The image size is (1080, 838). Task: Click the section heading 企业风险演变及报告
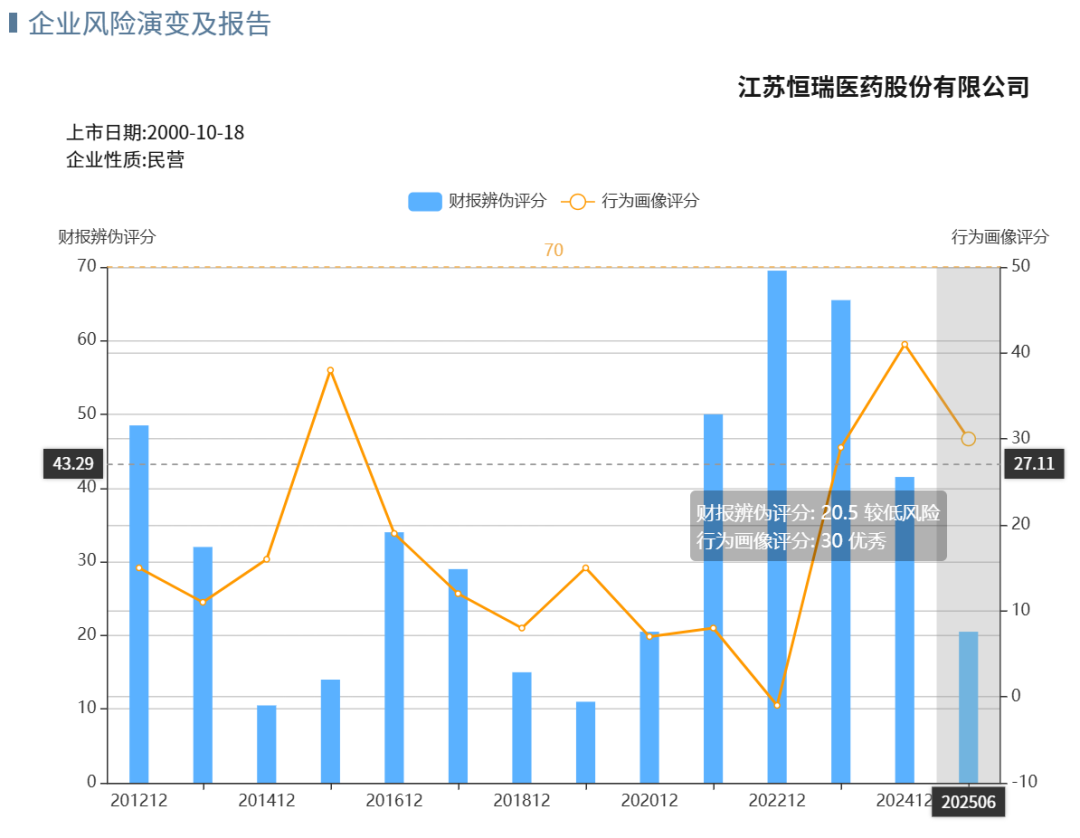click(149, 23)
